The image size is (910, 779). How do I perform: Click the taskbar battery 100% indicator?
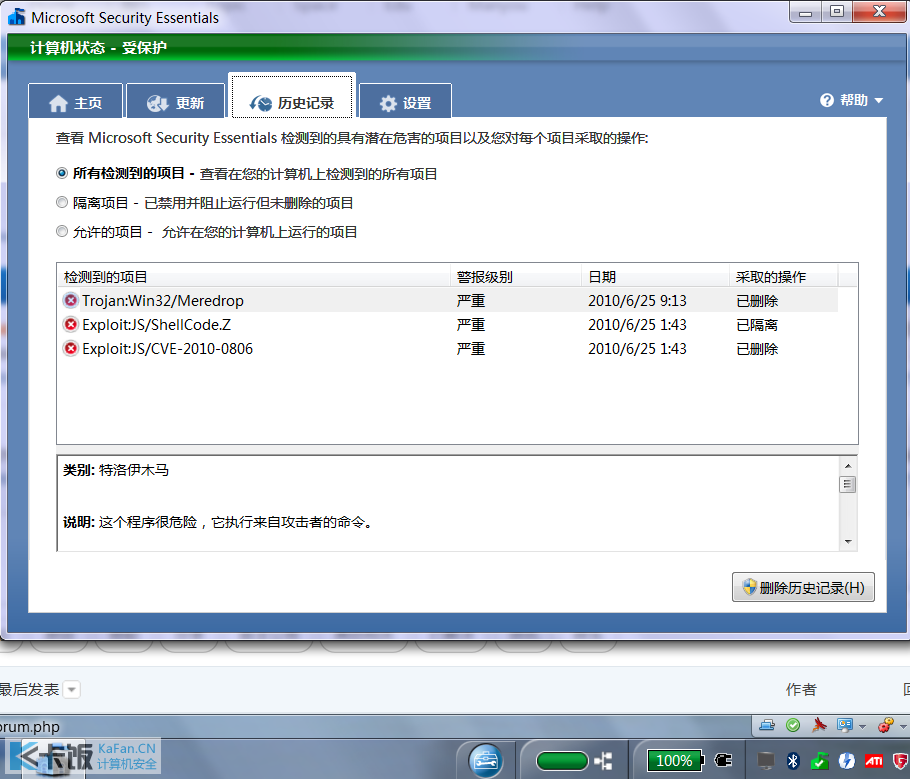pyautogui.click(x=676, y=760)
